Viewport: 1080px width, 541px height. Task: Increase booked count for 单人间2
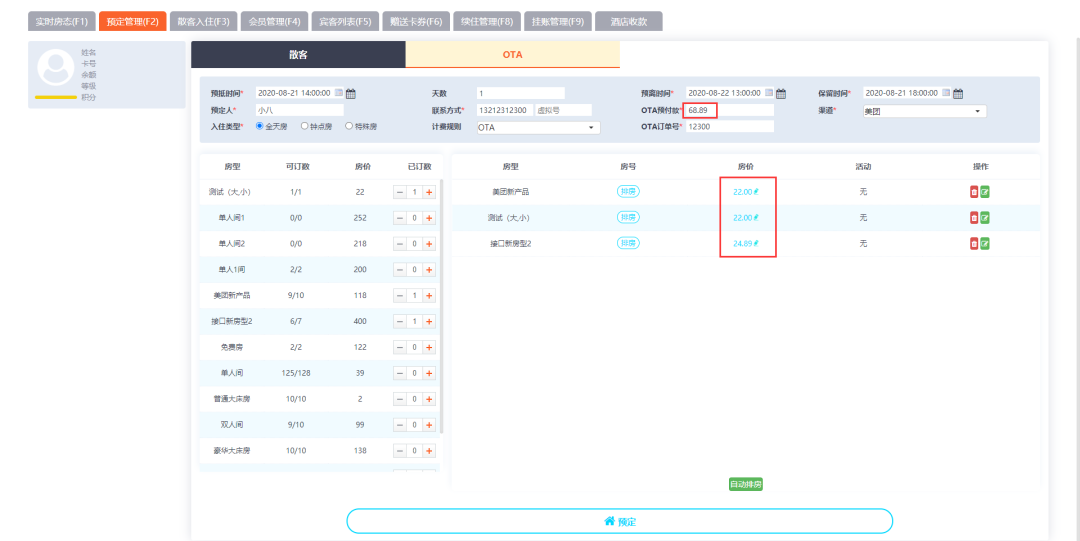pos(429,244)
